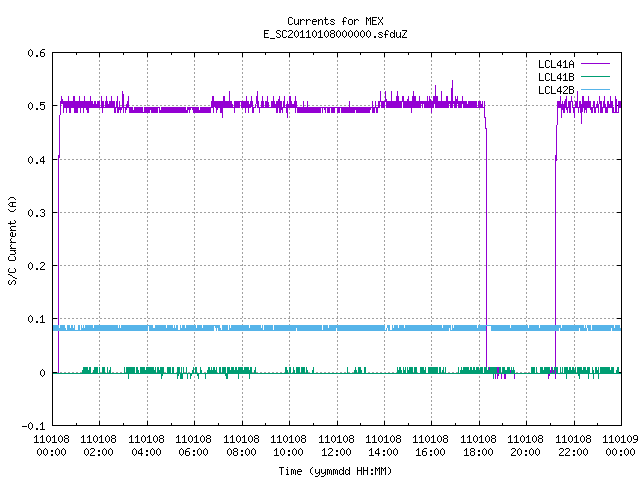The image size is (640, 480).
Task: Click the purple LCL41A legend line sample
Action: [595, 64]
